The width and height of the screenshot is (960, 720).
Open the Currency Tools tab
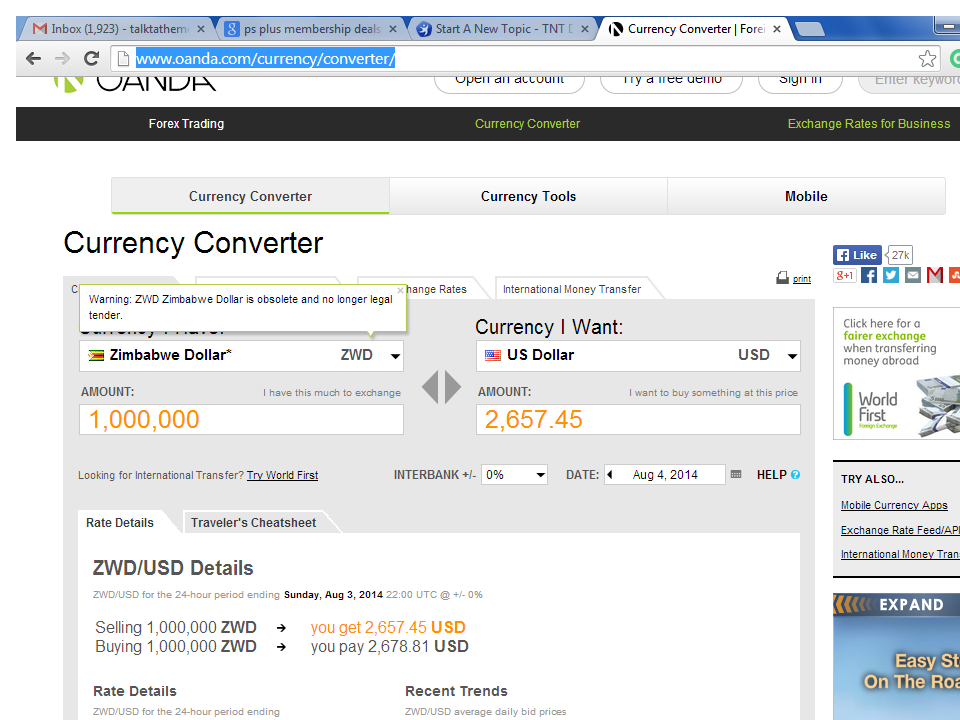[528, 196]
